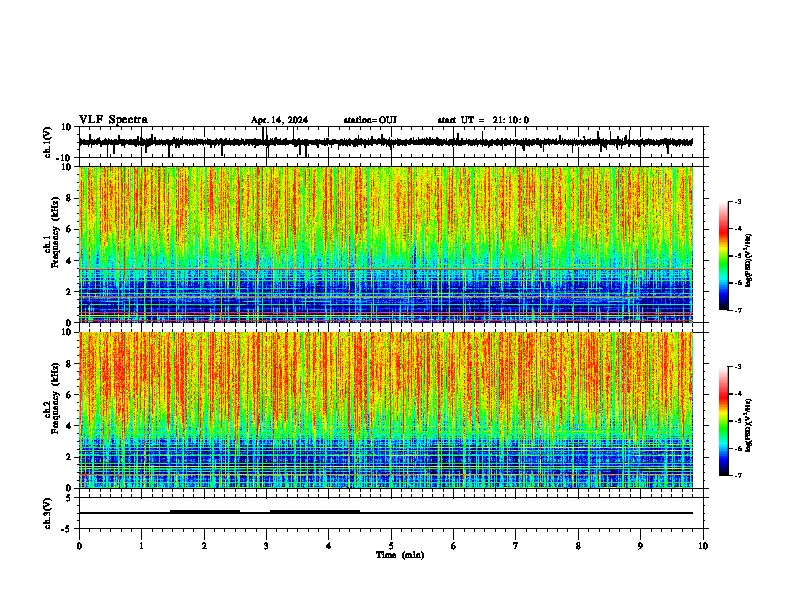
Task: Click the 'station=OUJ' label
Action: pos(370,120)
